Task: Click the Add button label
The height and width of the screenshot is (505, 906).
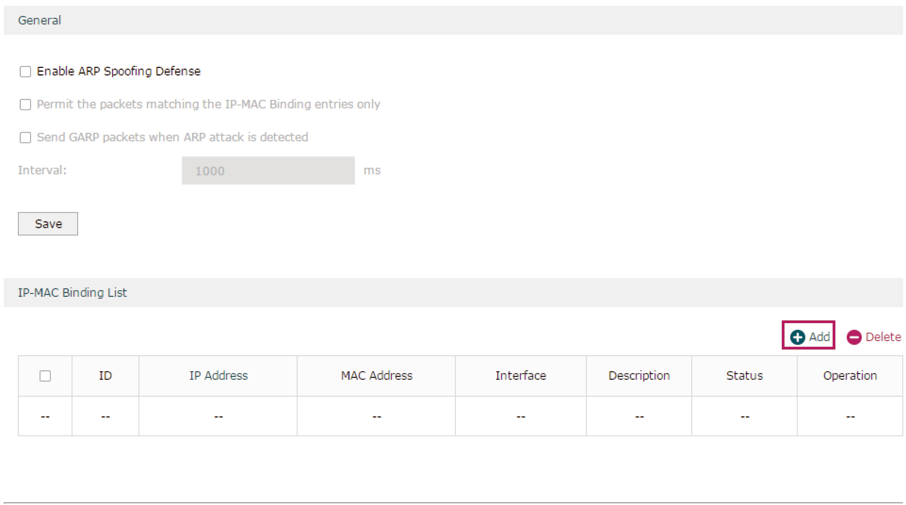Action: pyautogui.click(x=819, y=337)
